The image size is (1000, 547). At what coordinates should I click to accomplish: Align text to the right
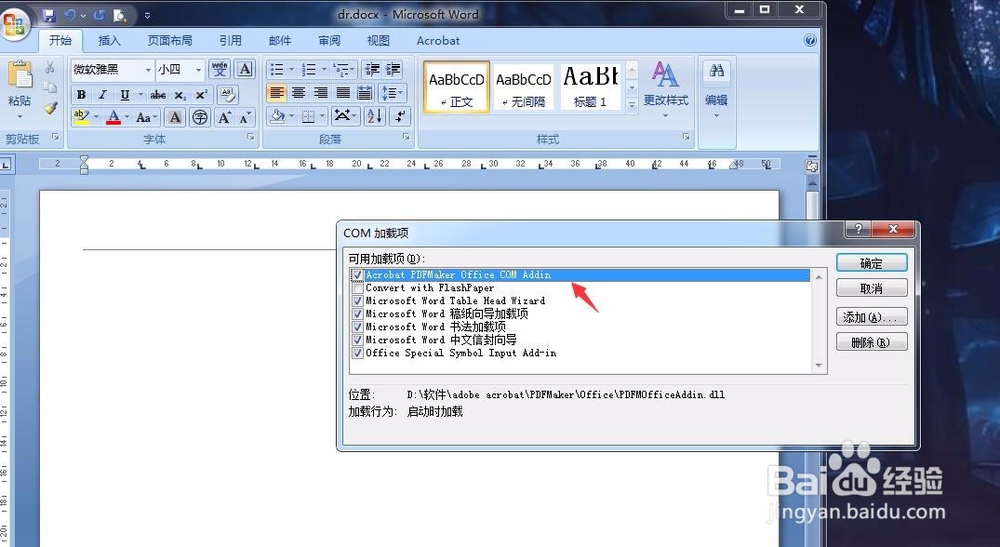[x=320, y=93]
